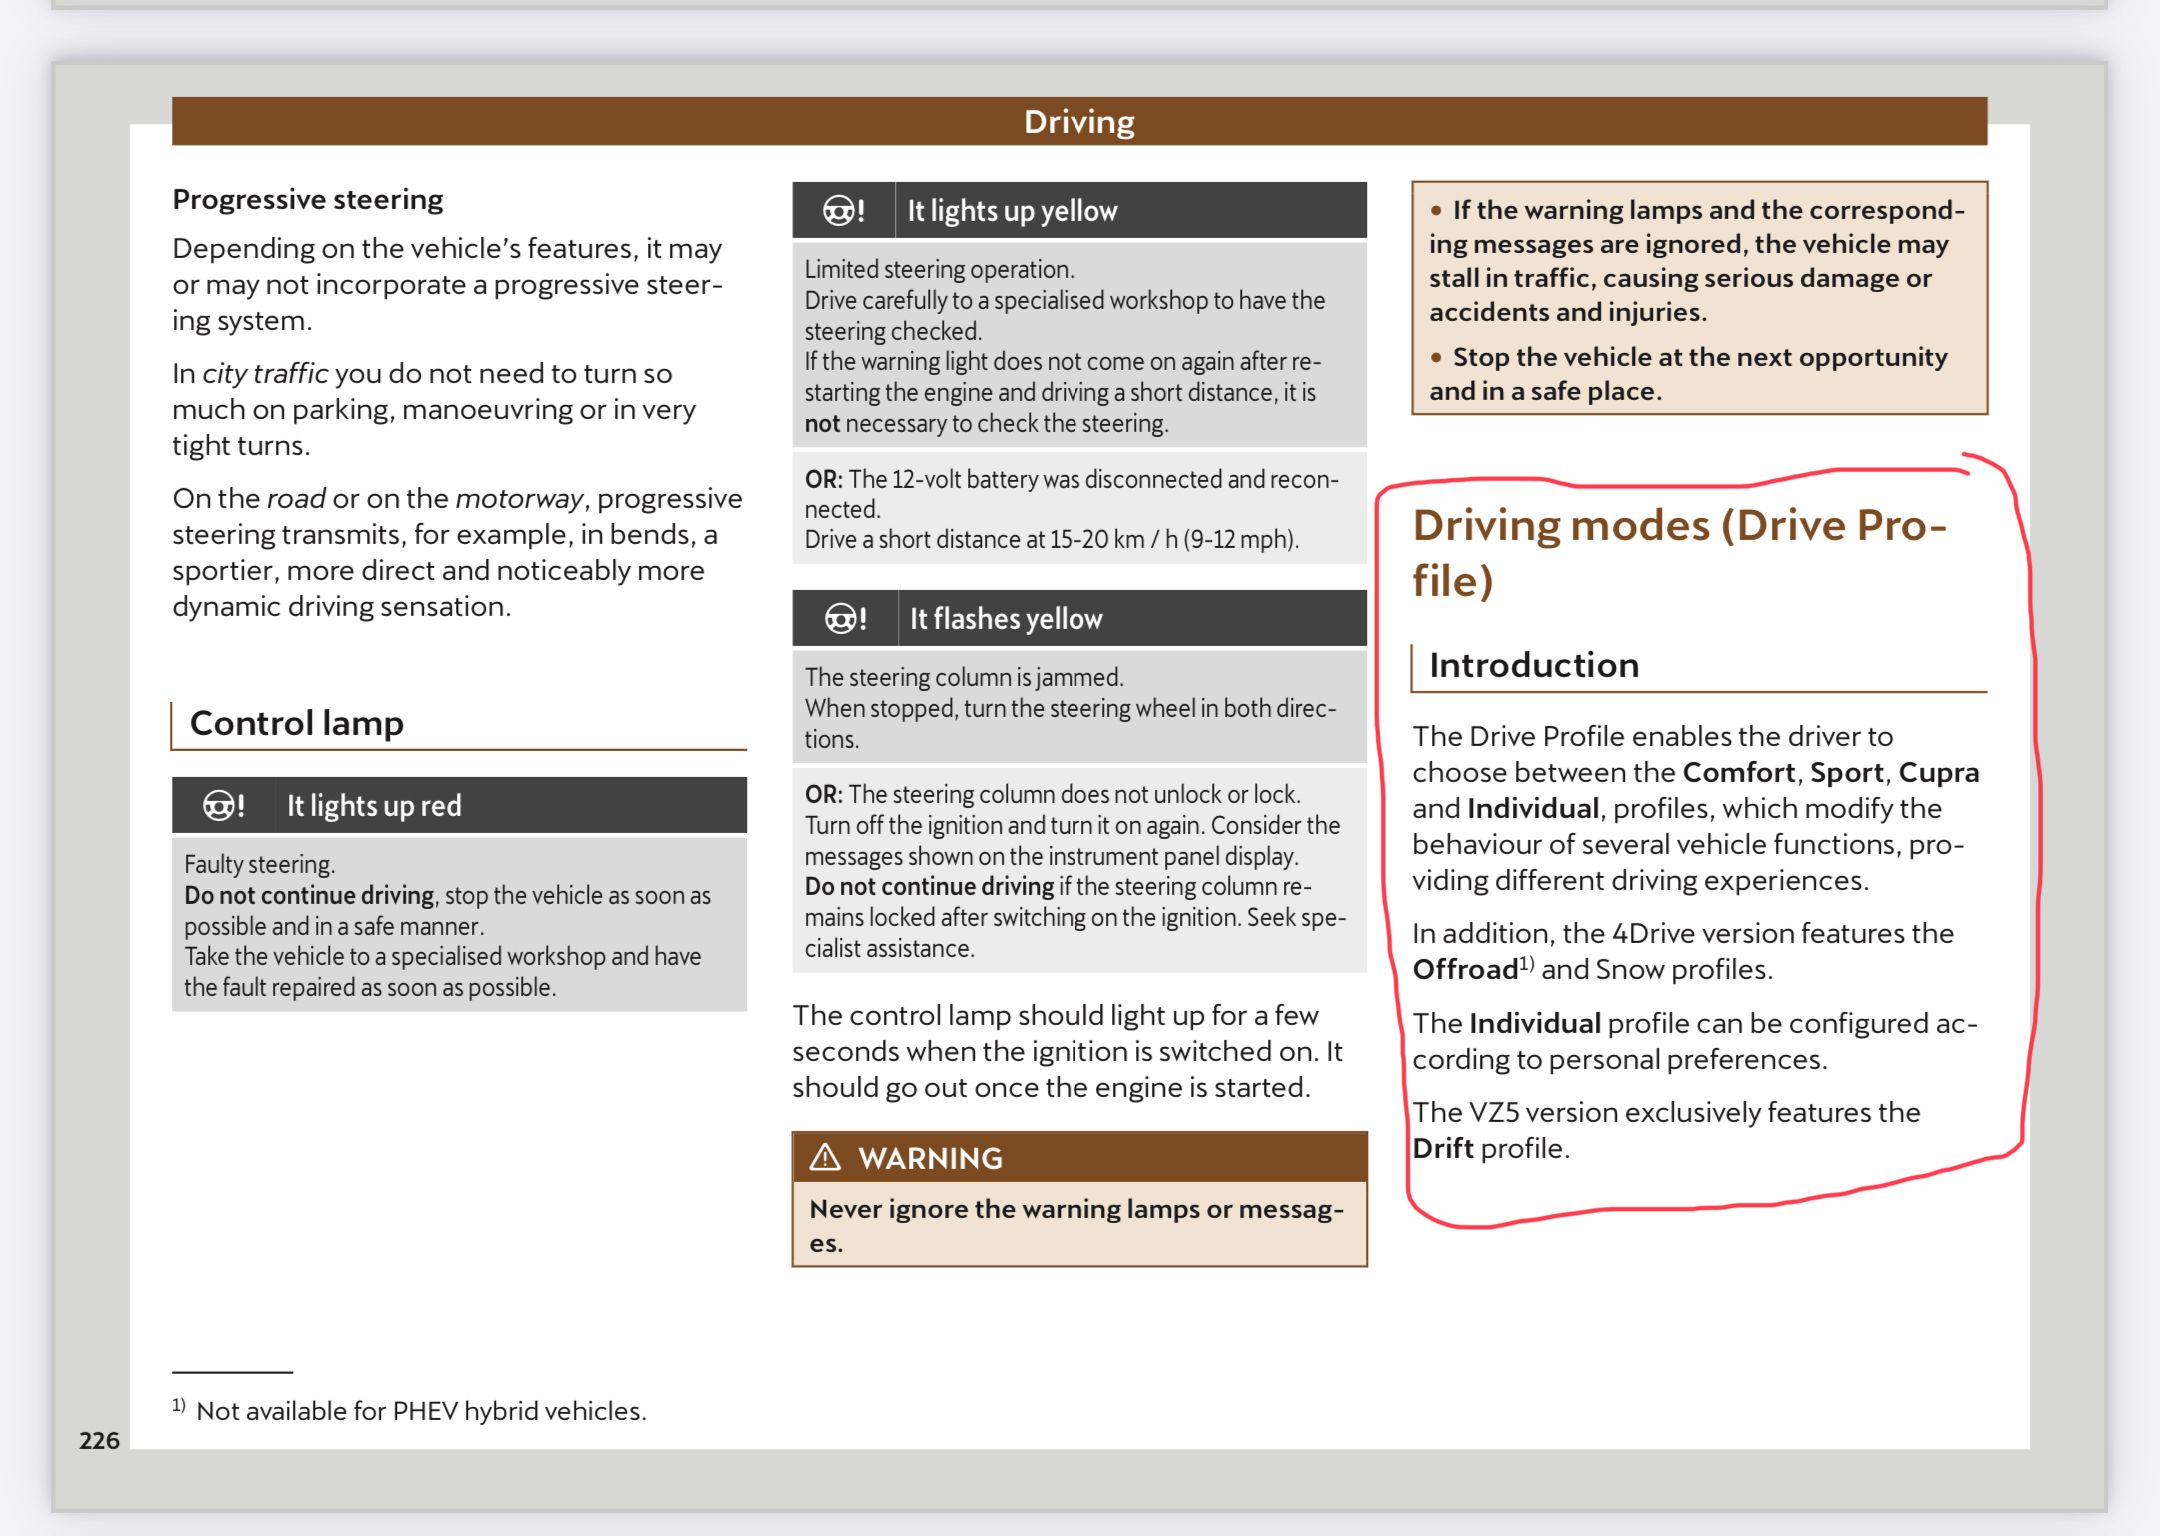This screenshot has height=1536, width=2160.
Task: Click the bold word 'Offroad' in the introduction
Action: (x=1464, y=970)
